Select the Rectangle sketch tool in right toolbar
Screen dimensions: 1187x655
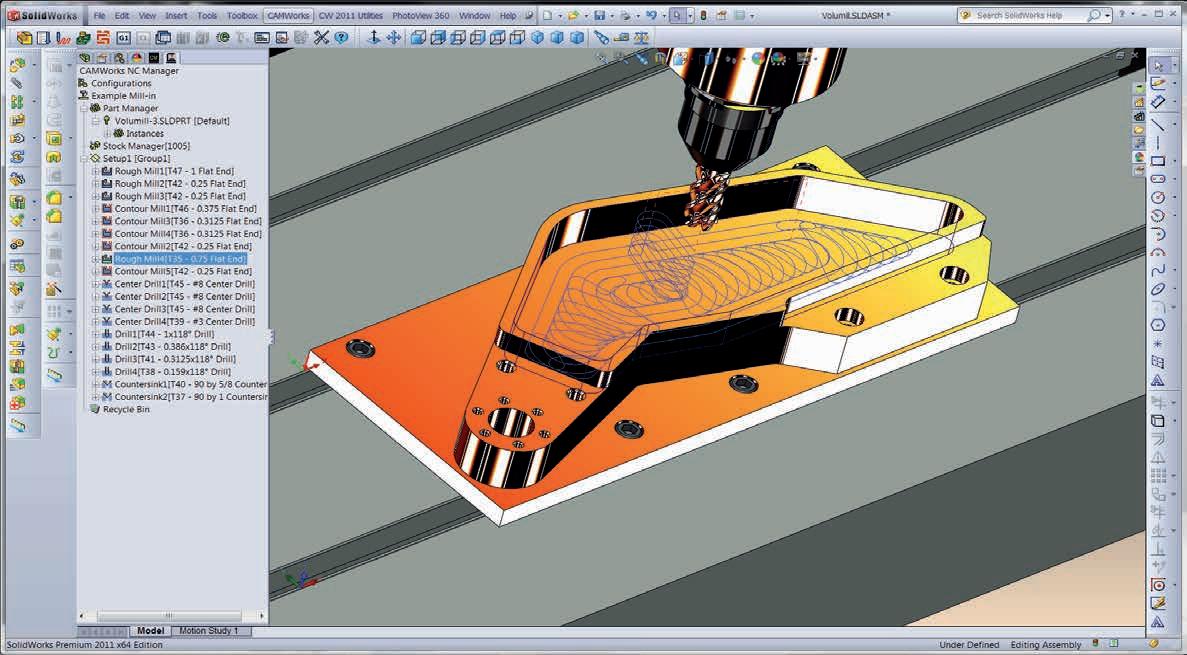pyautogui.click(x=1157, y=161)
